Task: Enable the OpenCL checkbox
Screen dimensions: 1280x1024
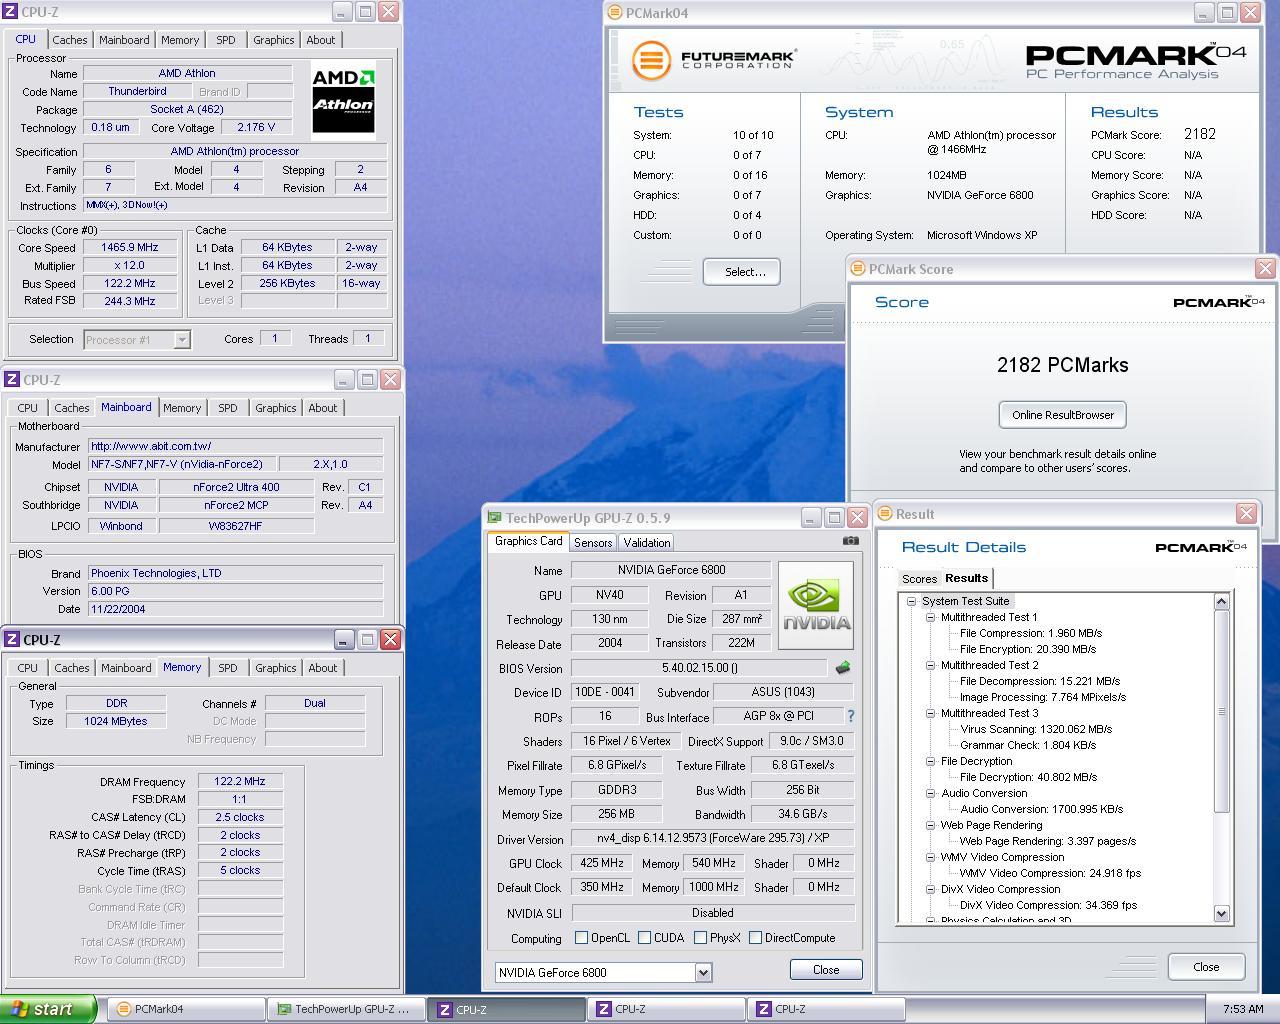Action: click(581, 937)
